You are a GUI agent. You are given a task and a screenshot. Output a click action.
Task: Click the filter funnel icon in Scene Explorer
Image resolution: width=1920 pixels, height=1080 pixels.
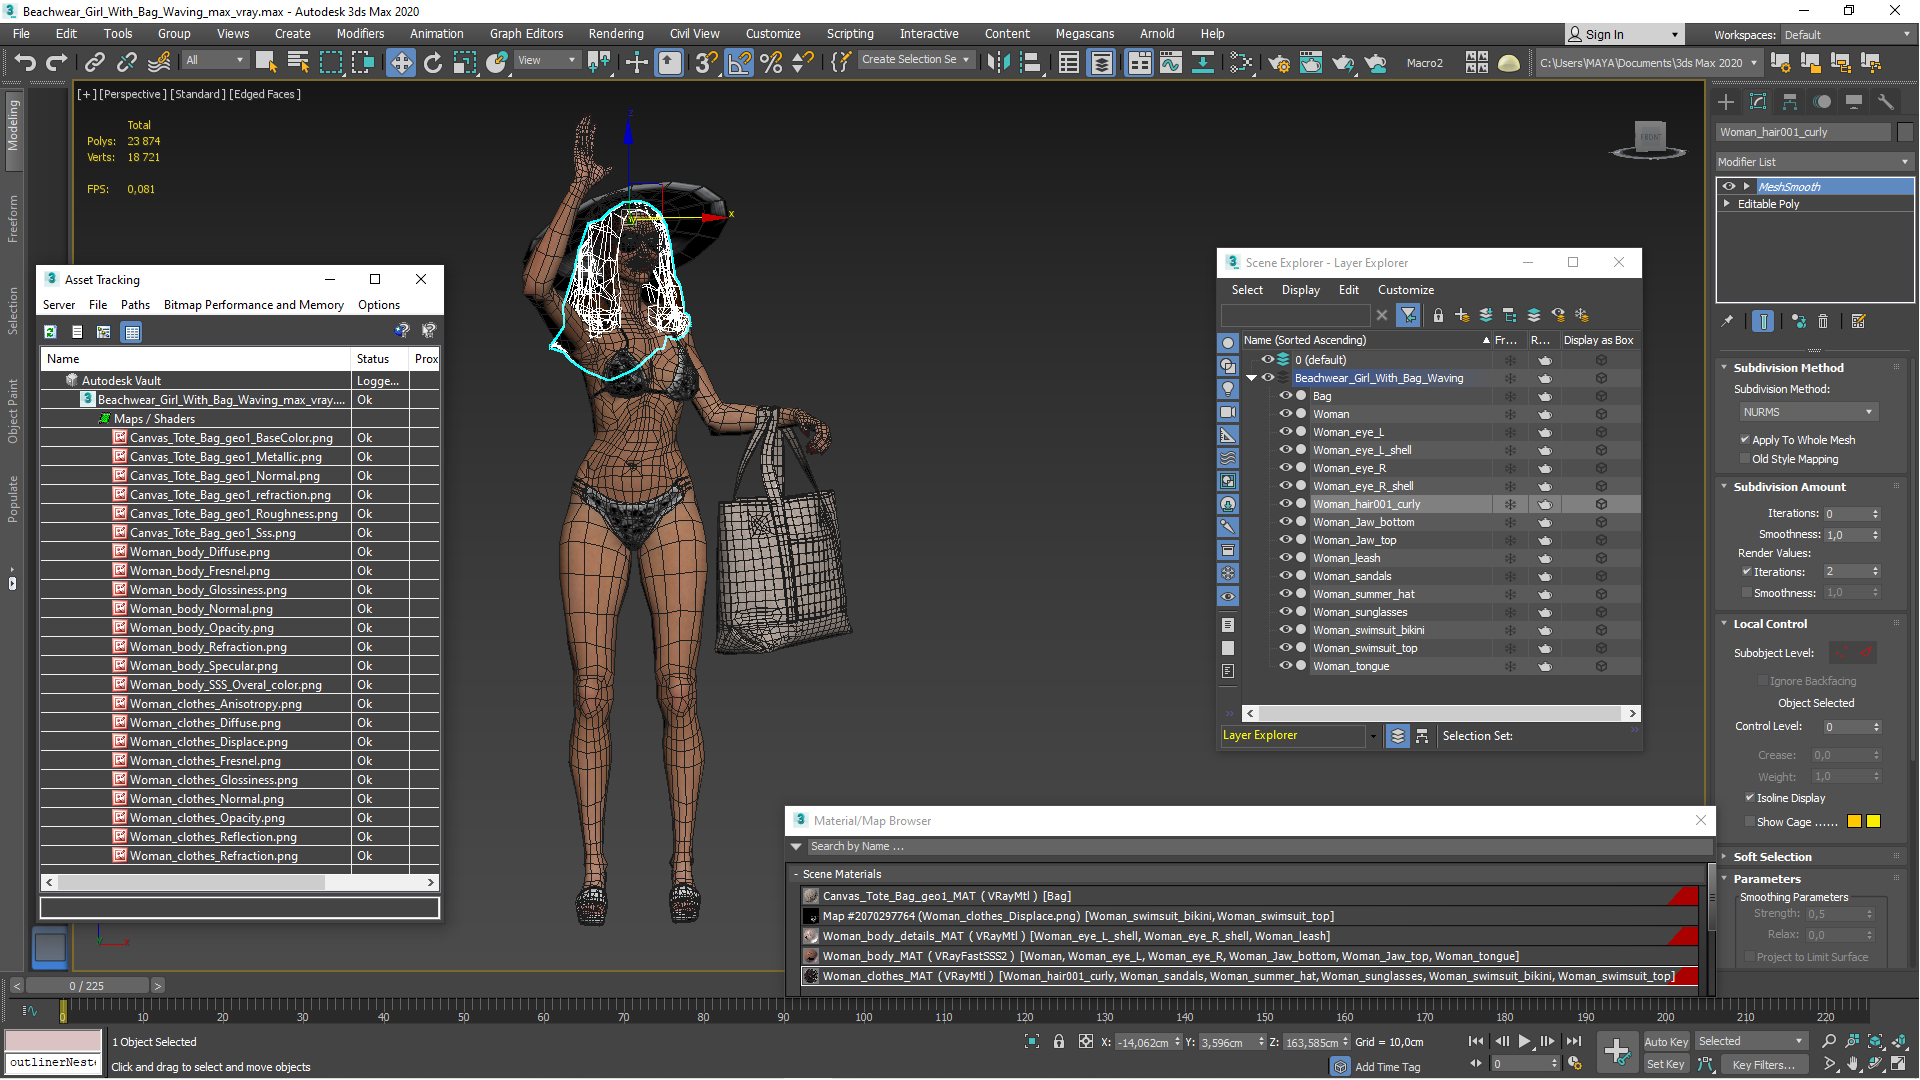point(1408,315)
